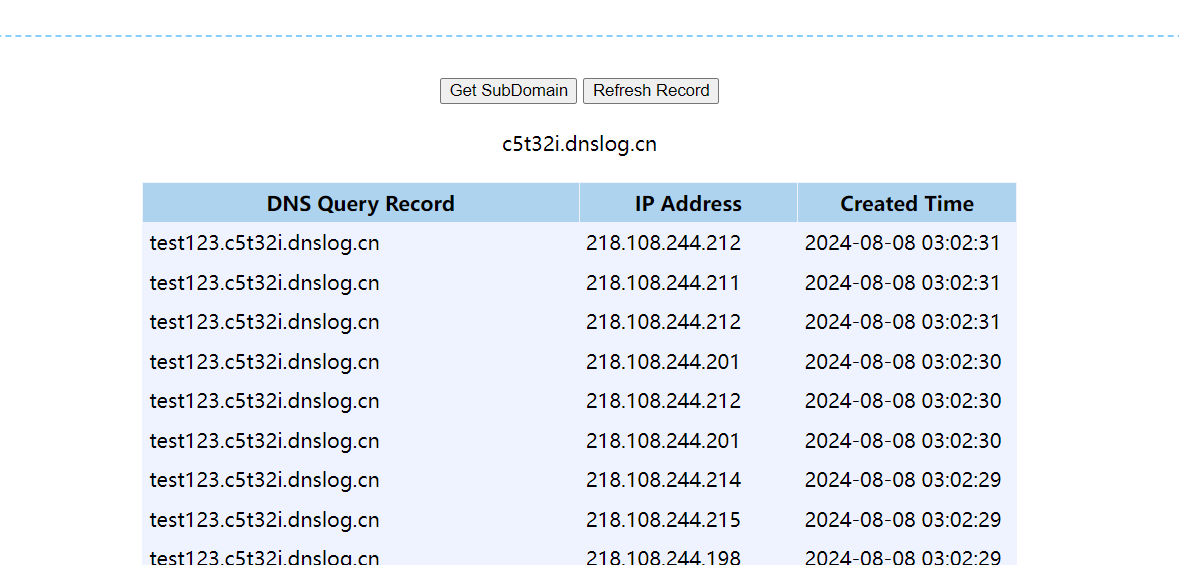Click the test123 record in the 218.108.244.215 row
The image size is (1179, 565).
[265, 520]
